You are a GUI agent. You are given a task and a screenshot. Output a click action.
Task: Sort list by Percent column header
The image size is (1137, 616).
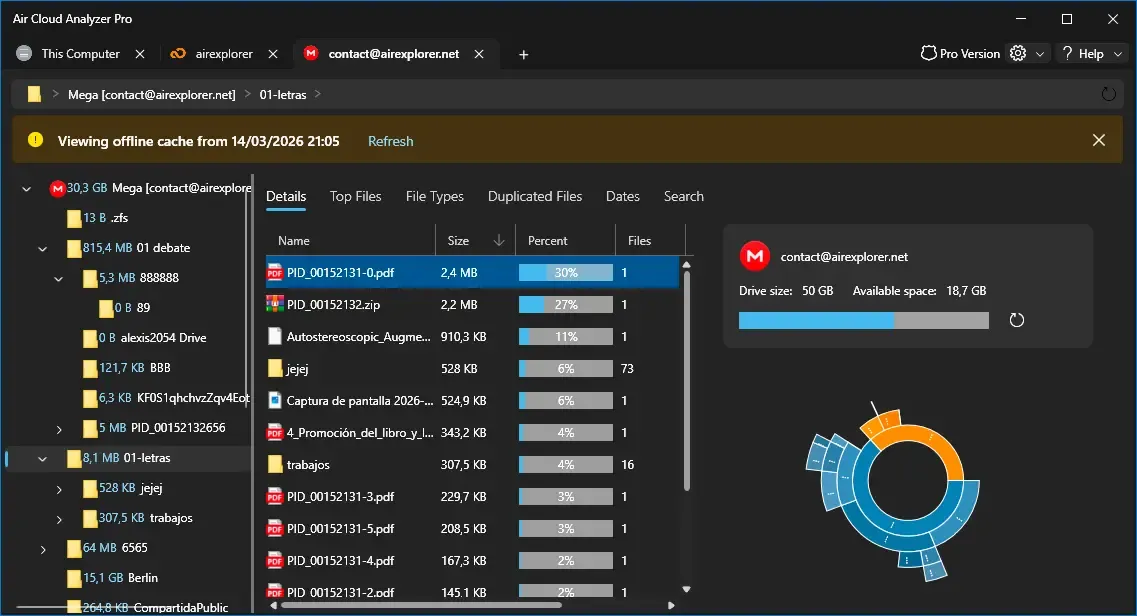566,241
